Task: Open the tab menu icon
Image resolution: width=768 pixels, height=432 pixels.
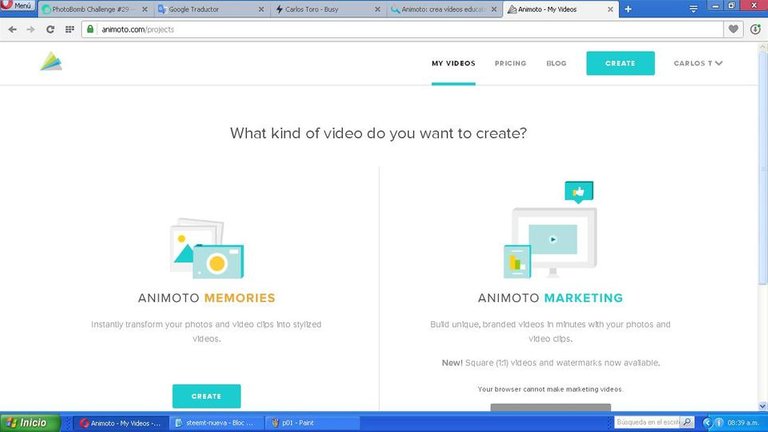Action: click(693, 9)
